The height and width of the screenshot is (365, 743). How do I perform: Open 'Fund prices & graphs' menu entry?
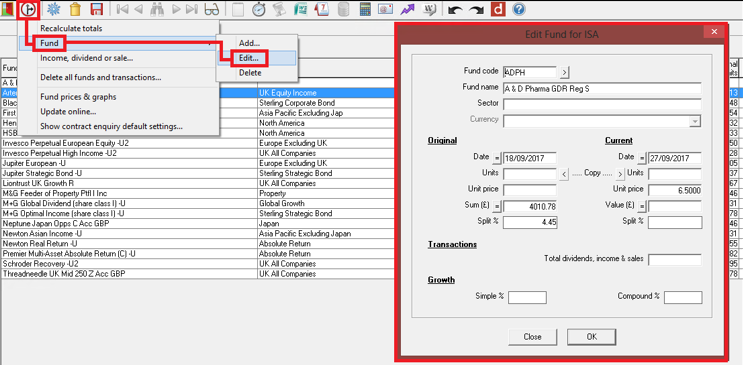pos(118,97)
